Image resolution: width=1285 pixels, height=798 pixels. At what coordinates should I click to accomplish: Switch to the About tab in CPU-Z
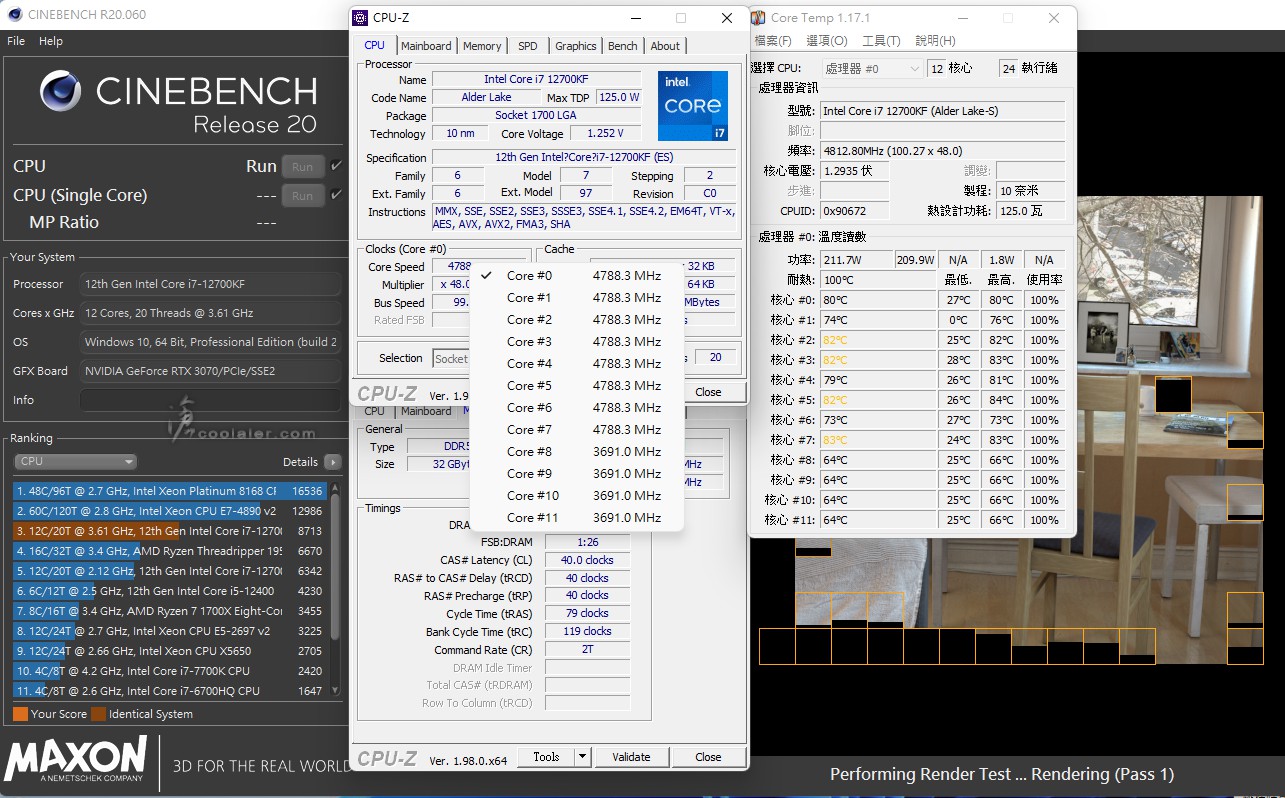[665, 46]
